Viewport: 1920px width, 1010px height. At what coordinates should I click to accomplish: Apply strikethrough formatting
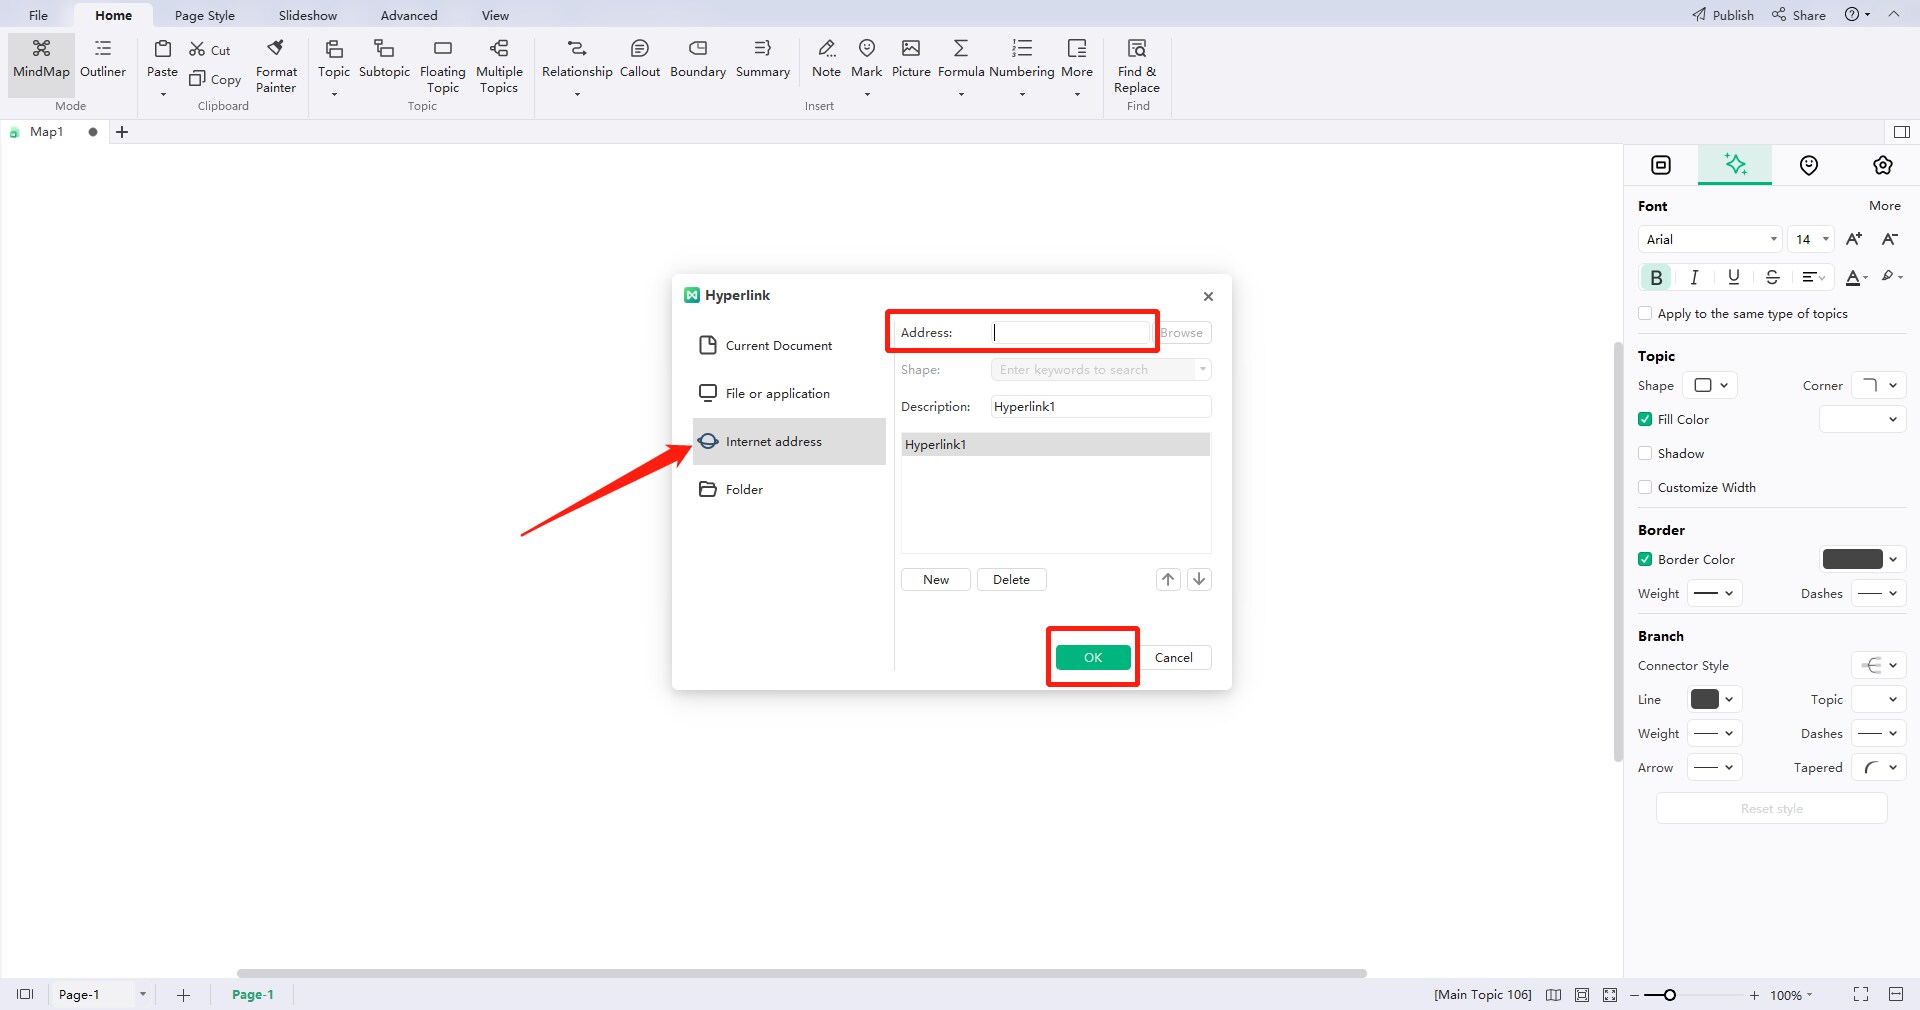coord(1772,277)
